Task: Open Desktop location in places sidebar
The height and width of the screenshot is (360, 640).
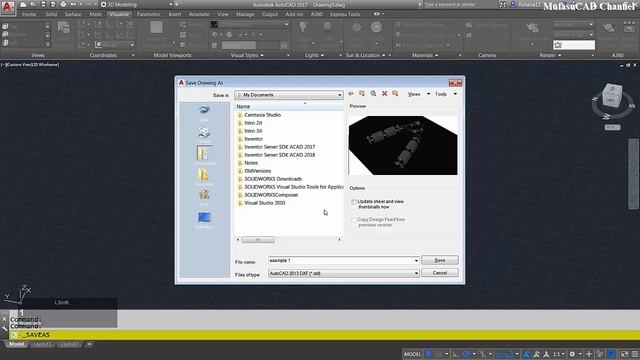Action: (204, 220)
